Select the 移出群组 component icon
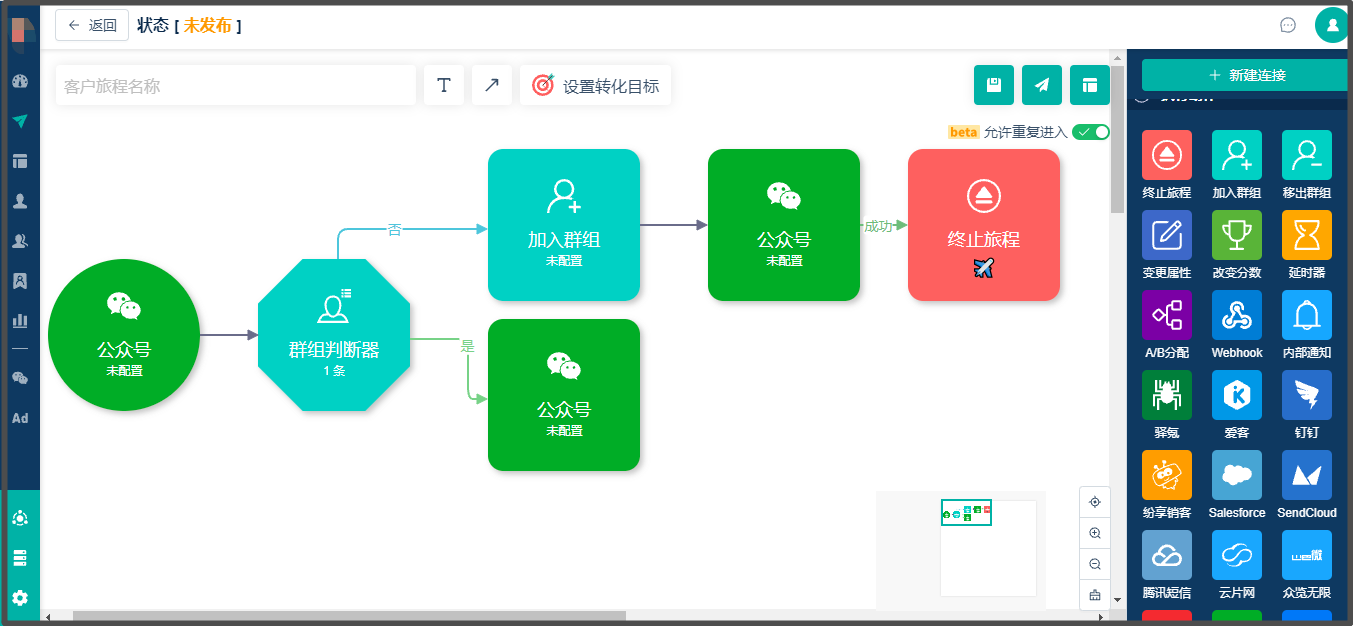1353x626 pixels. click(1307, 155)
